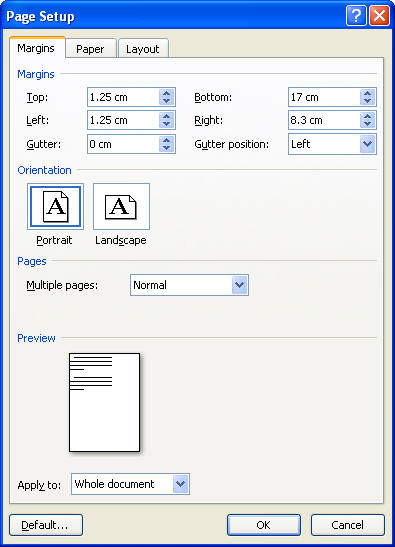This screenshot has height=547, width=395.
Task: Confirm settings with OK button
Action: 264,525
